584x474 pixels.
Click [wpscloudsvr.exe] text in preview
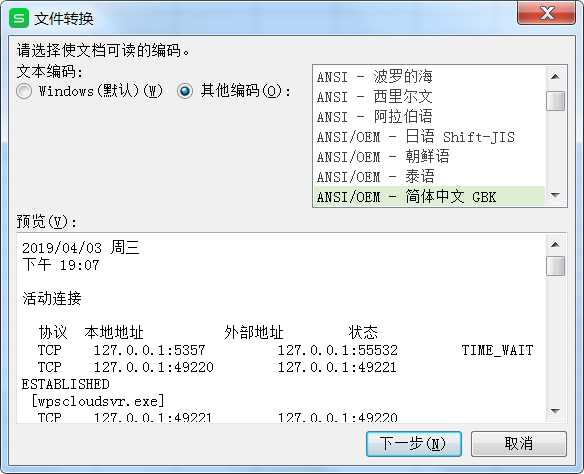click(98, 401)
